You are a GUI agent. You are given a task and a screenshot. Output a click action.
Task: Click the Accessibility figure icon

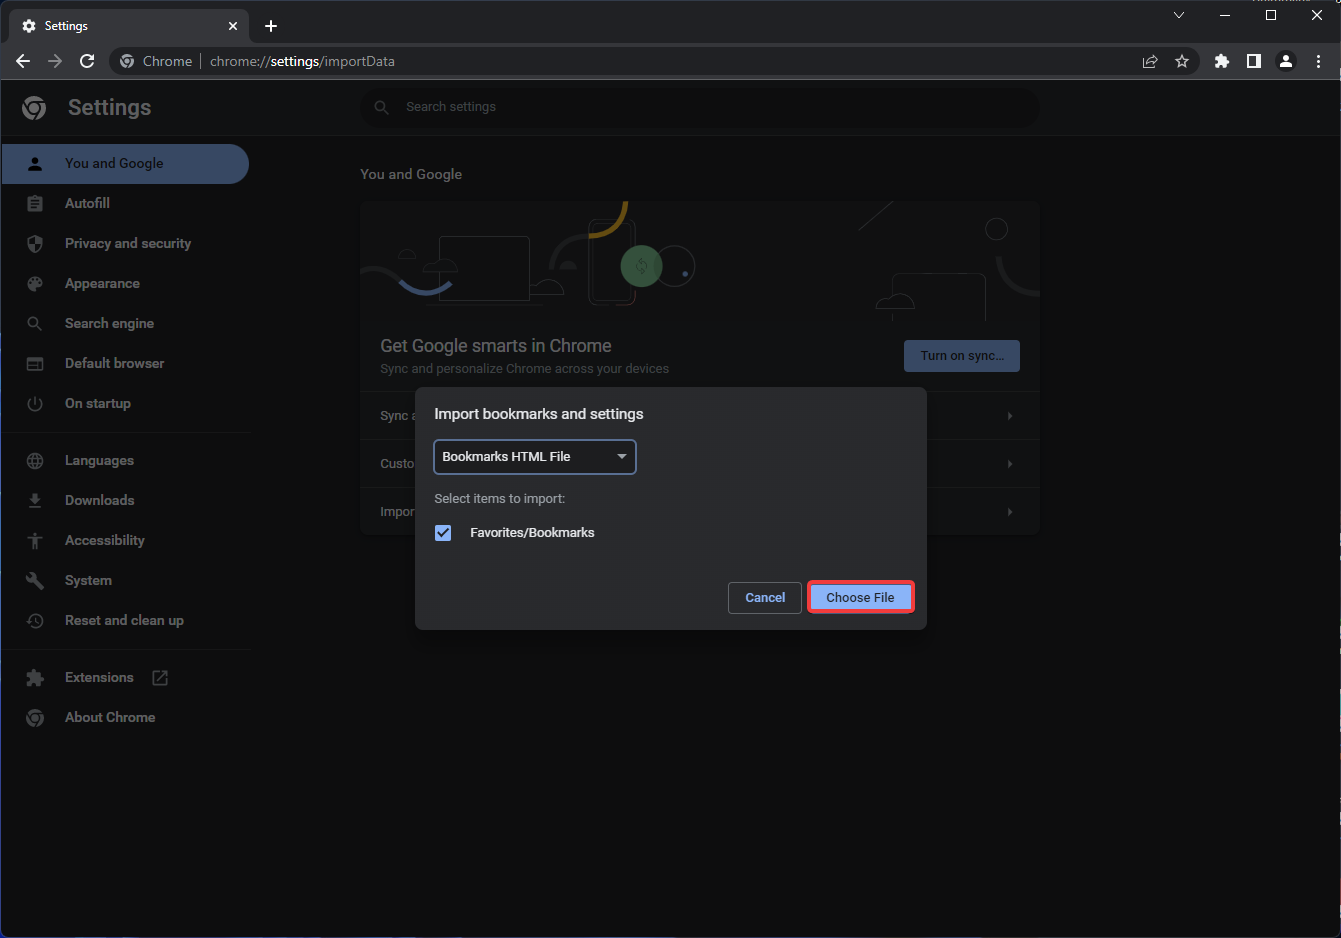coord(35,540)
